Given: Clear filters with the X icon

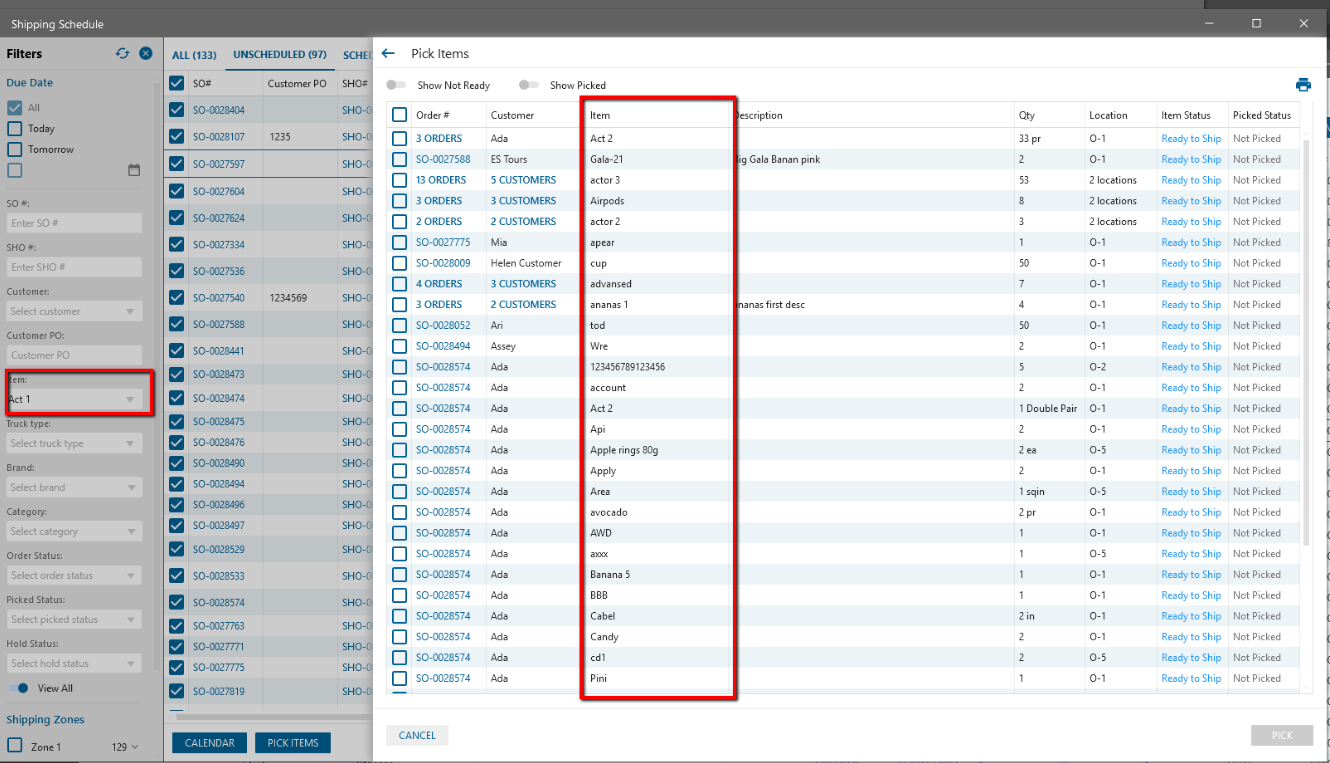Looking at the screenshot, I should (x=146, y=54).
